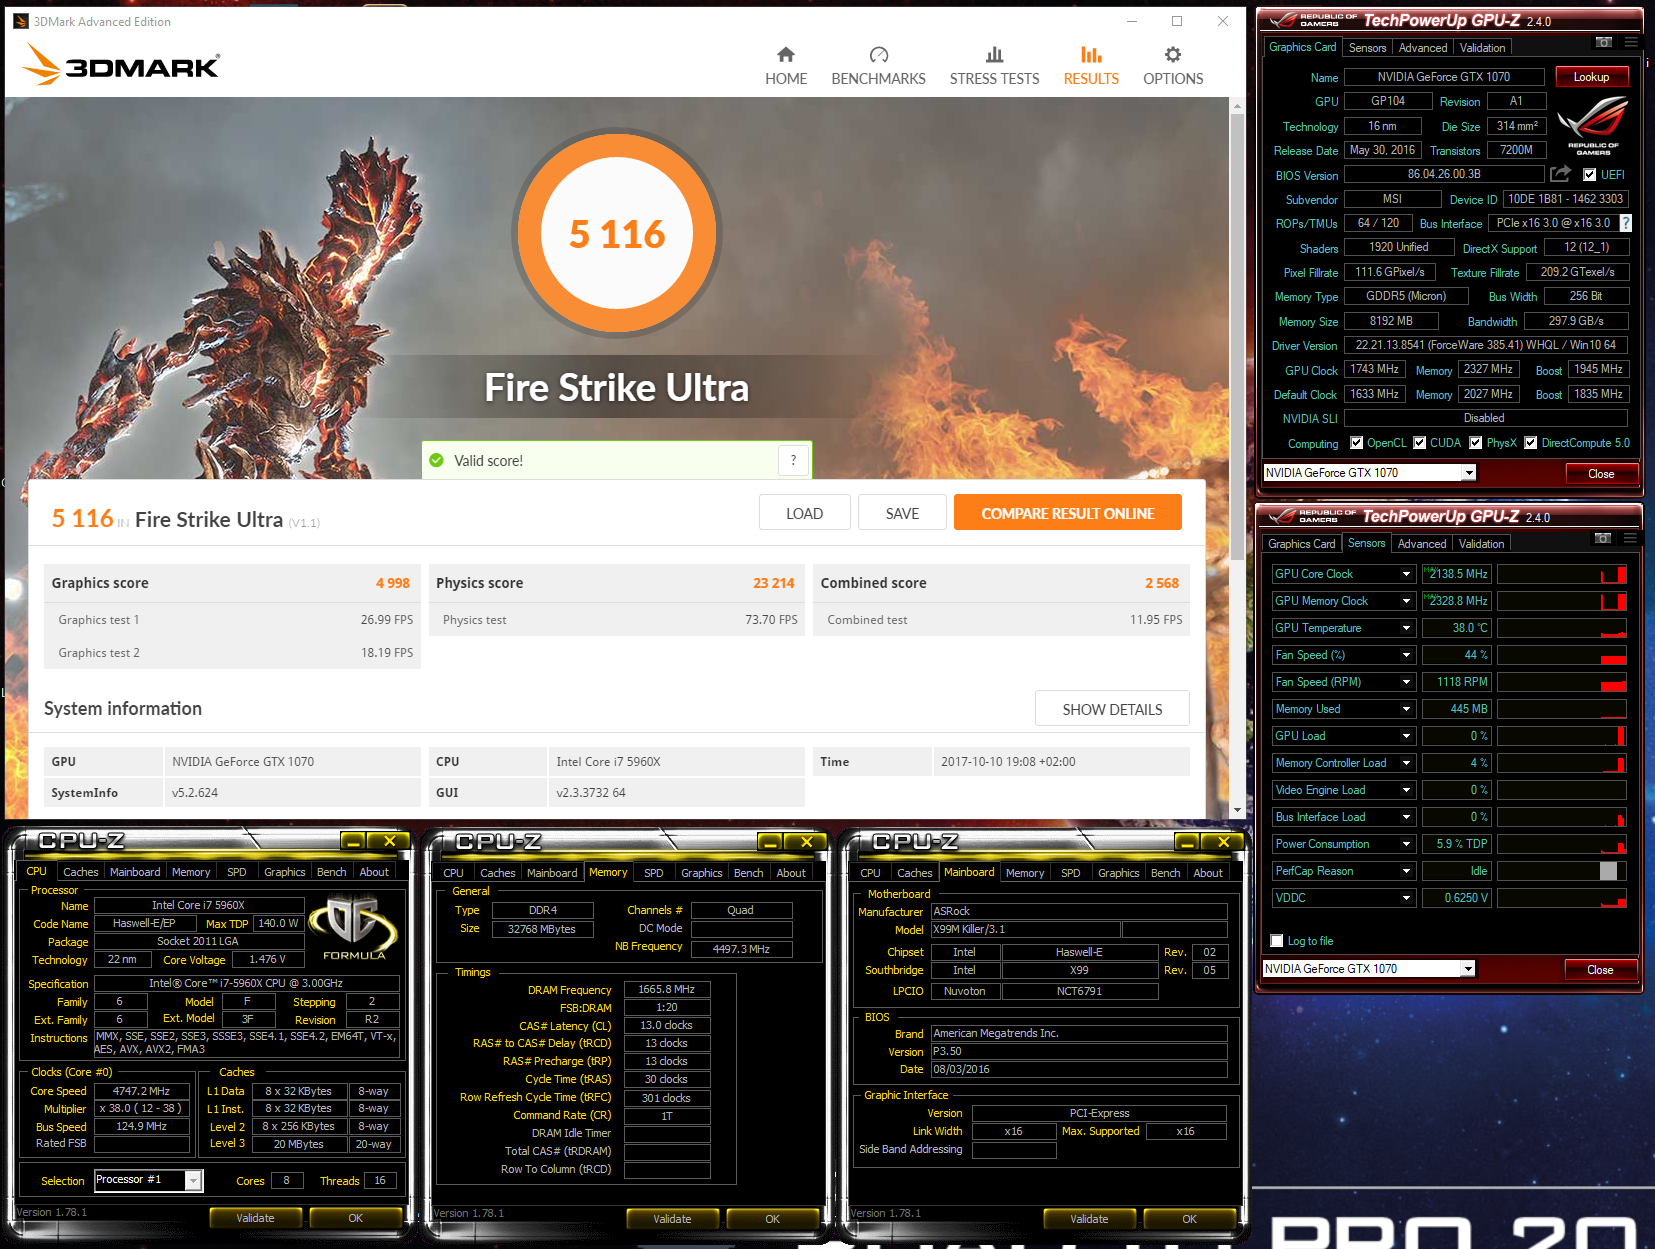Click the question mark beside Valid score
This screenshot has width=1655, height=1249.
pos(794,460)
